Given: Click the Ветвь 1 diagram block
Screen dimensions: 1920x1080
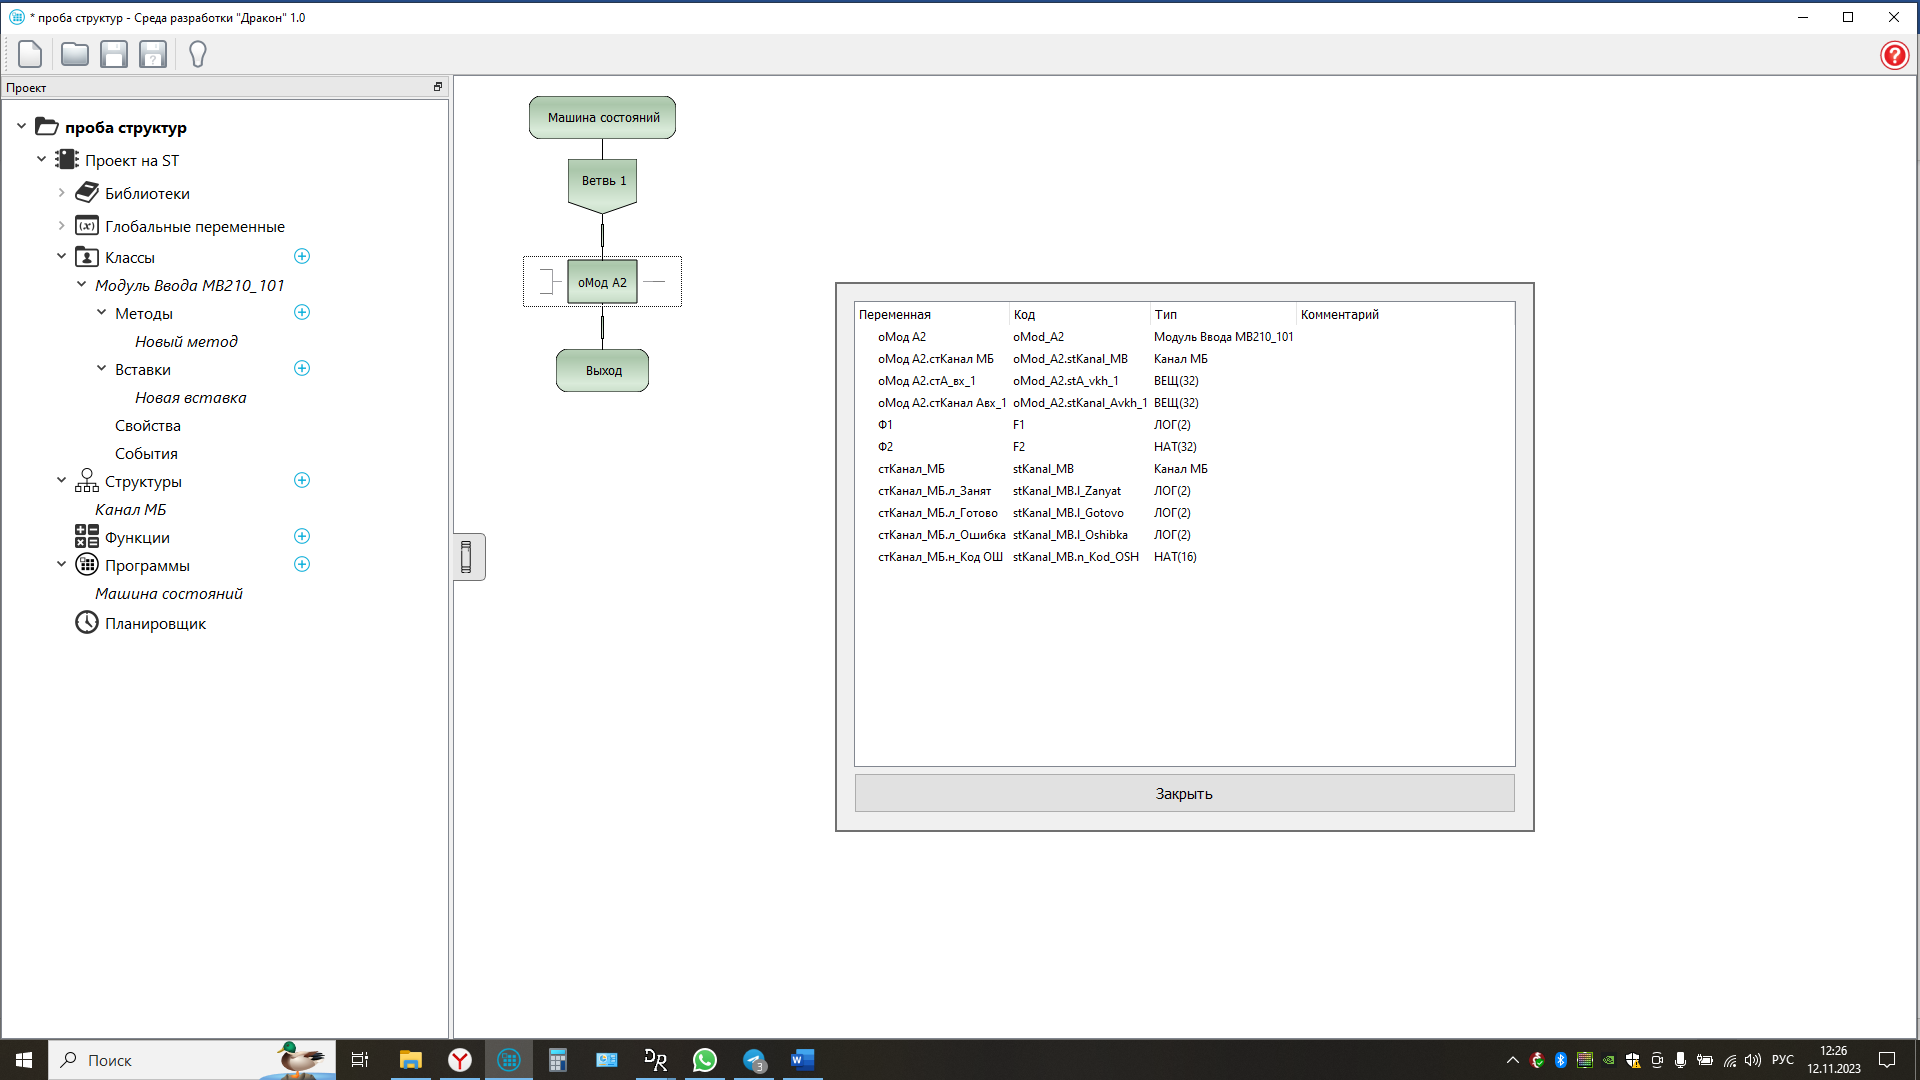Looking at the screenshot, I should pos(603,181).
